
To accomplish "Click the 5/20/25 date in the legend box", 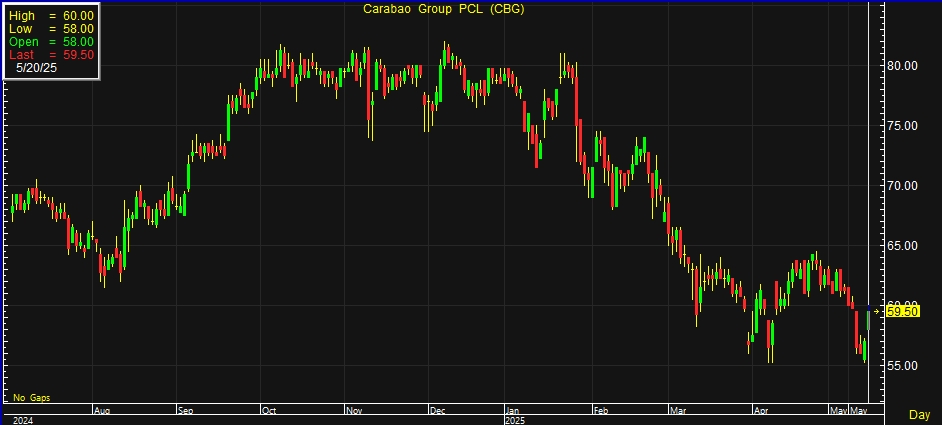I will [x=37, y=67].
